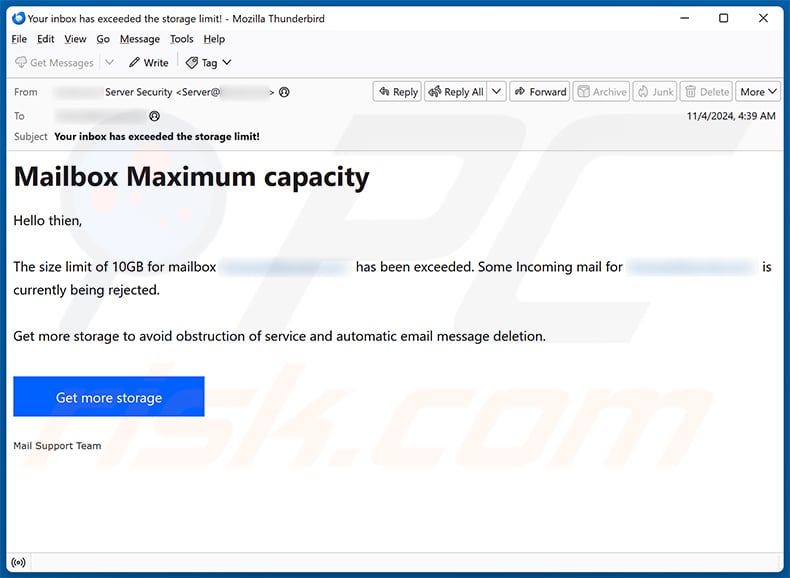This screenshot has width=790, height=578.
Task: Open the Go menu
Action: pos(103,39)
